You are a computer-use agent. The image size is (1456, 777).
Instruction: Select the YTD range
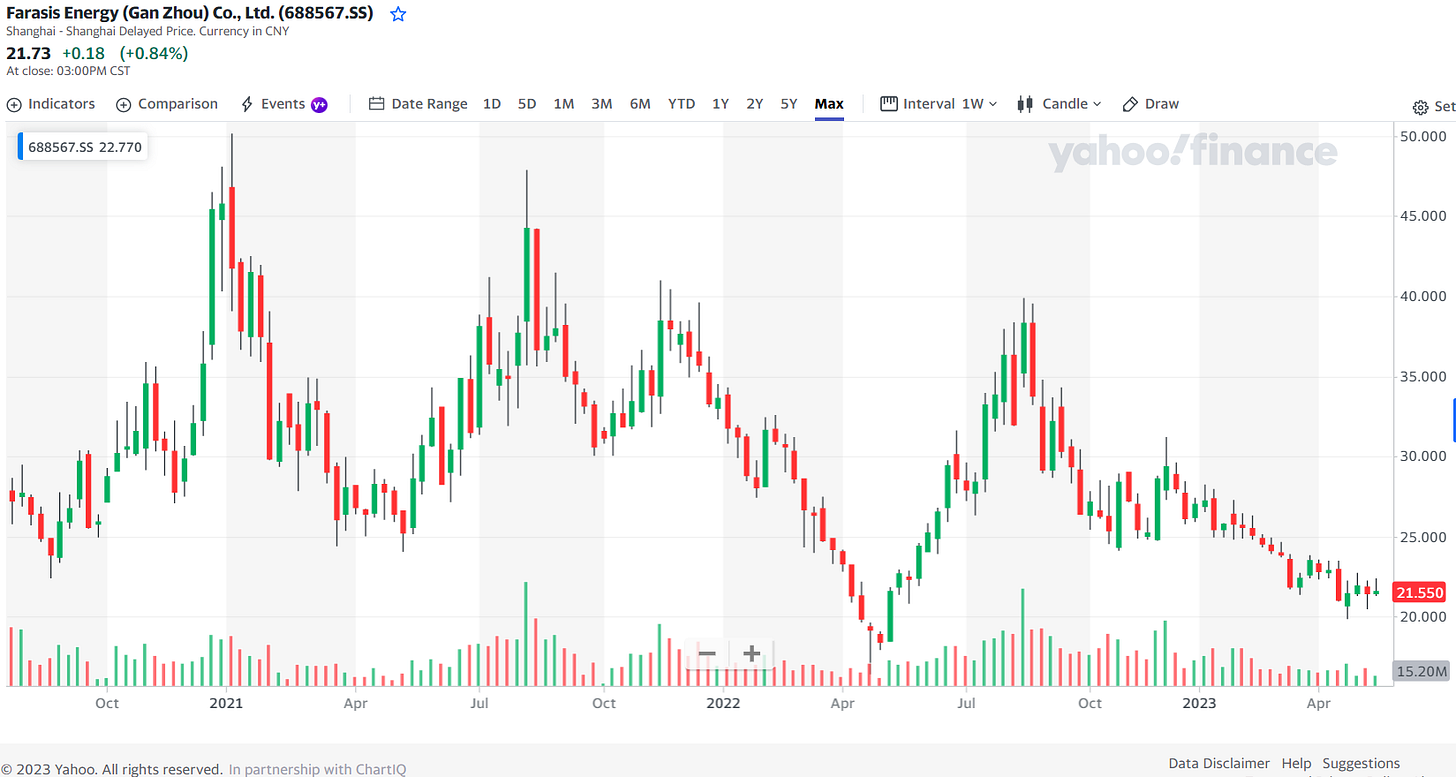pos(681,104)
